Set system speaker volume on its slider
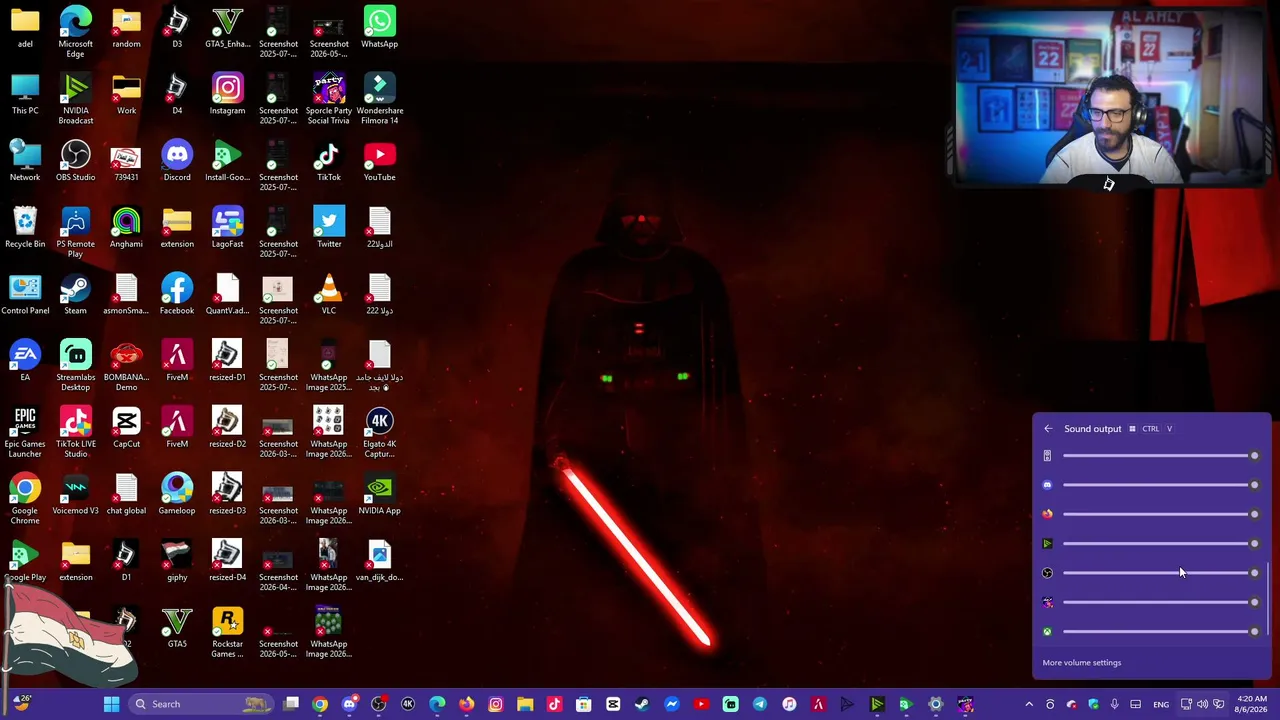Screen dimensions: 1280x720 [1160, 456]
